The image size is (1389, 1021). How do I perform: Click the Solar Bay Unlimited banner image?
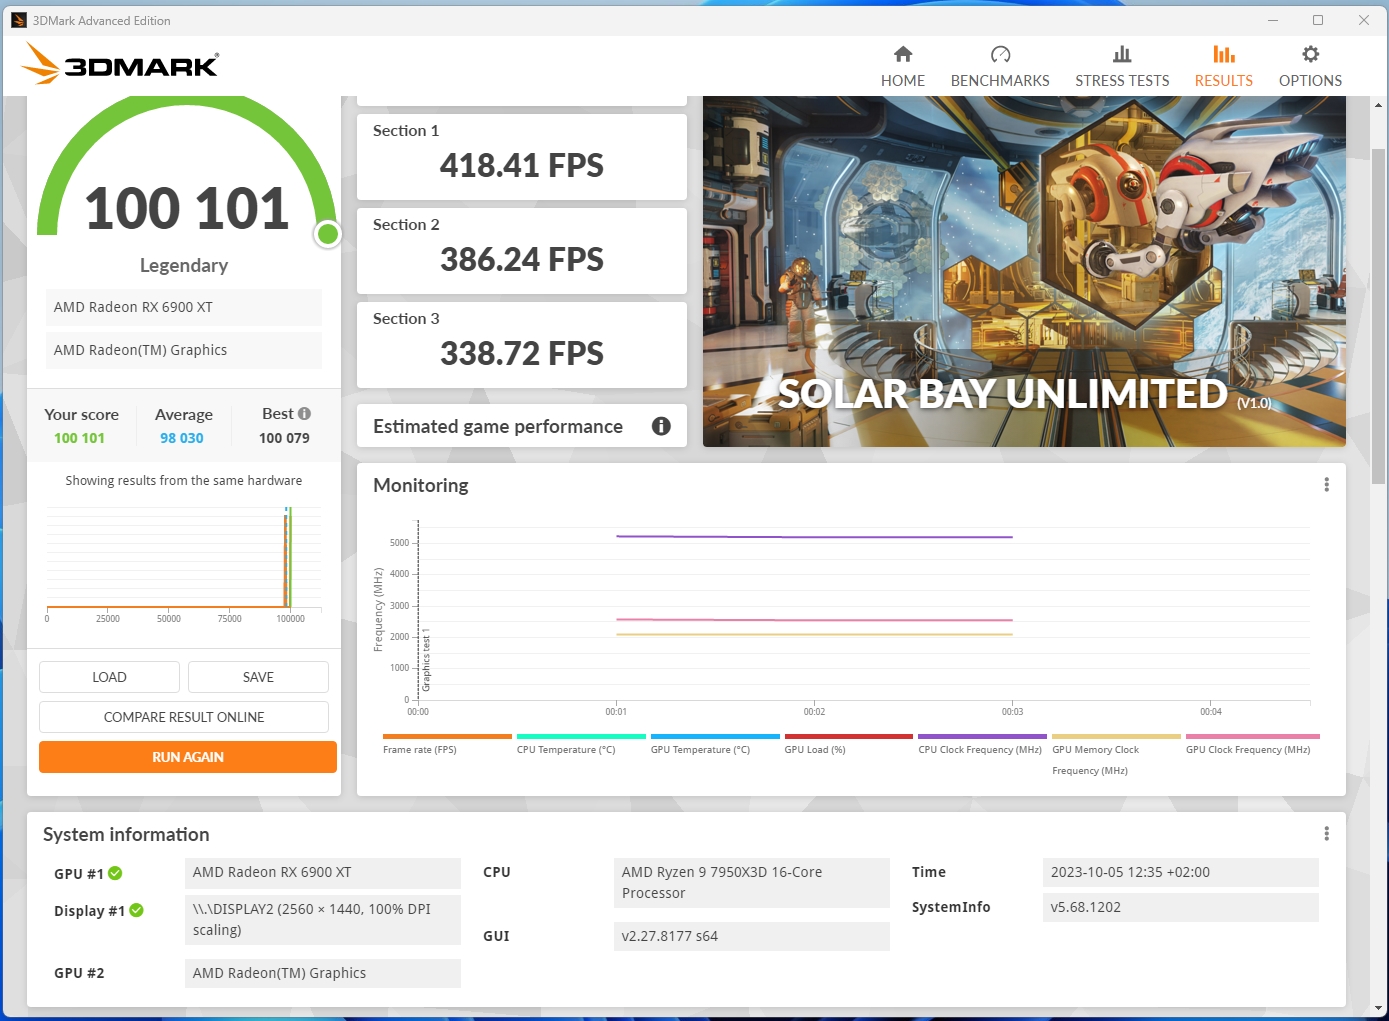(1024, 270)
